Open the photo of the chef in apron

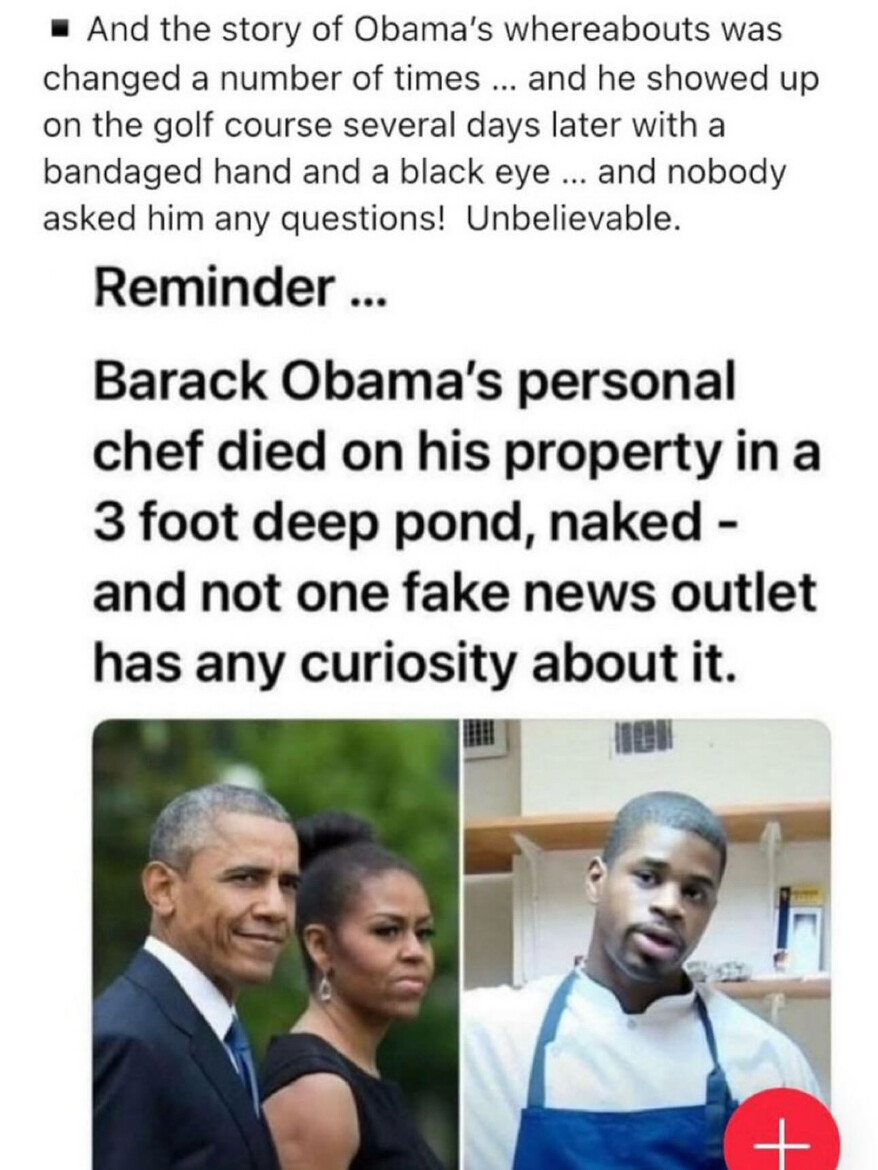(x=646, y=945)
